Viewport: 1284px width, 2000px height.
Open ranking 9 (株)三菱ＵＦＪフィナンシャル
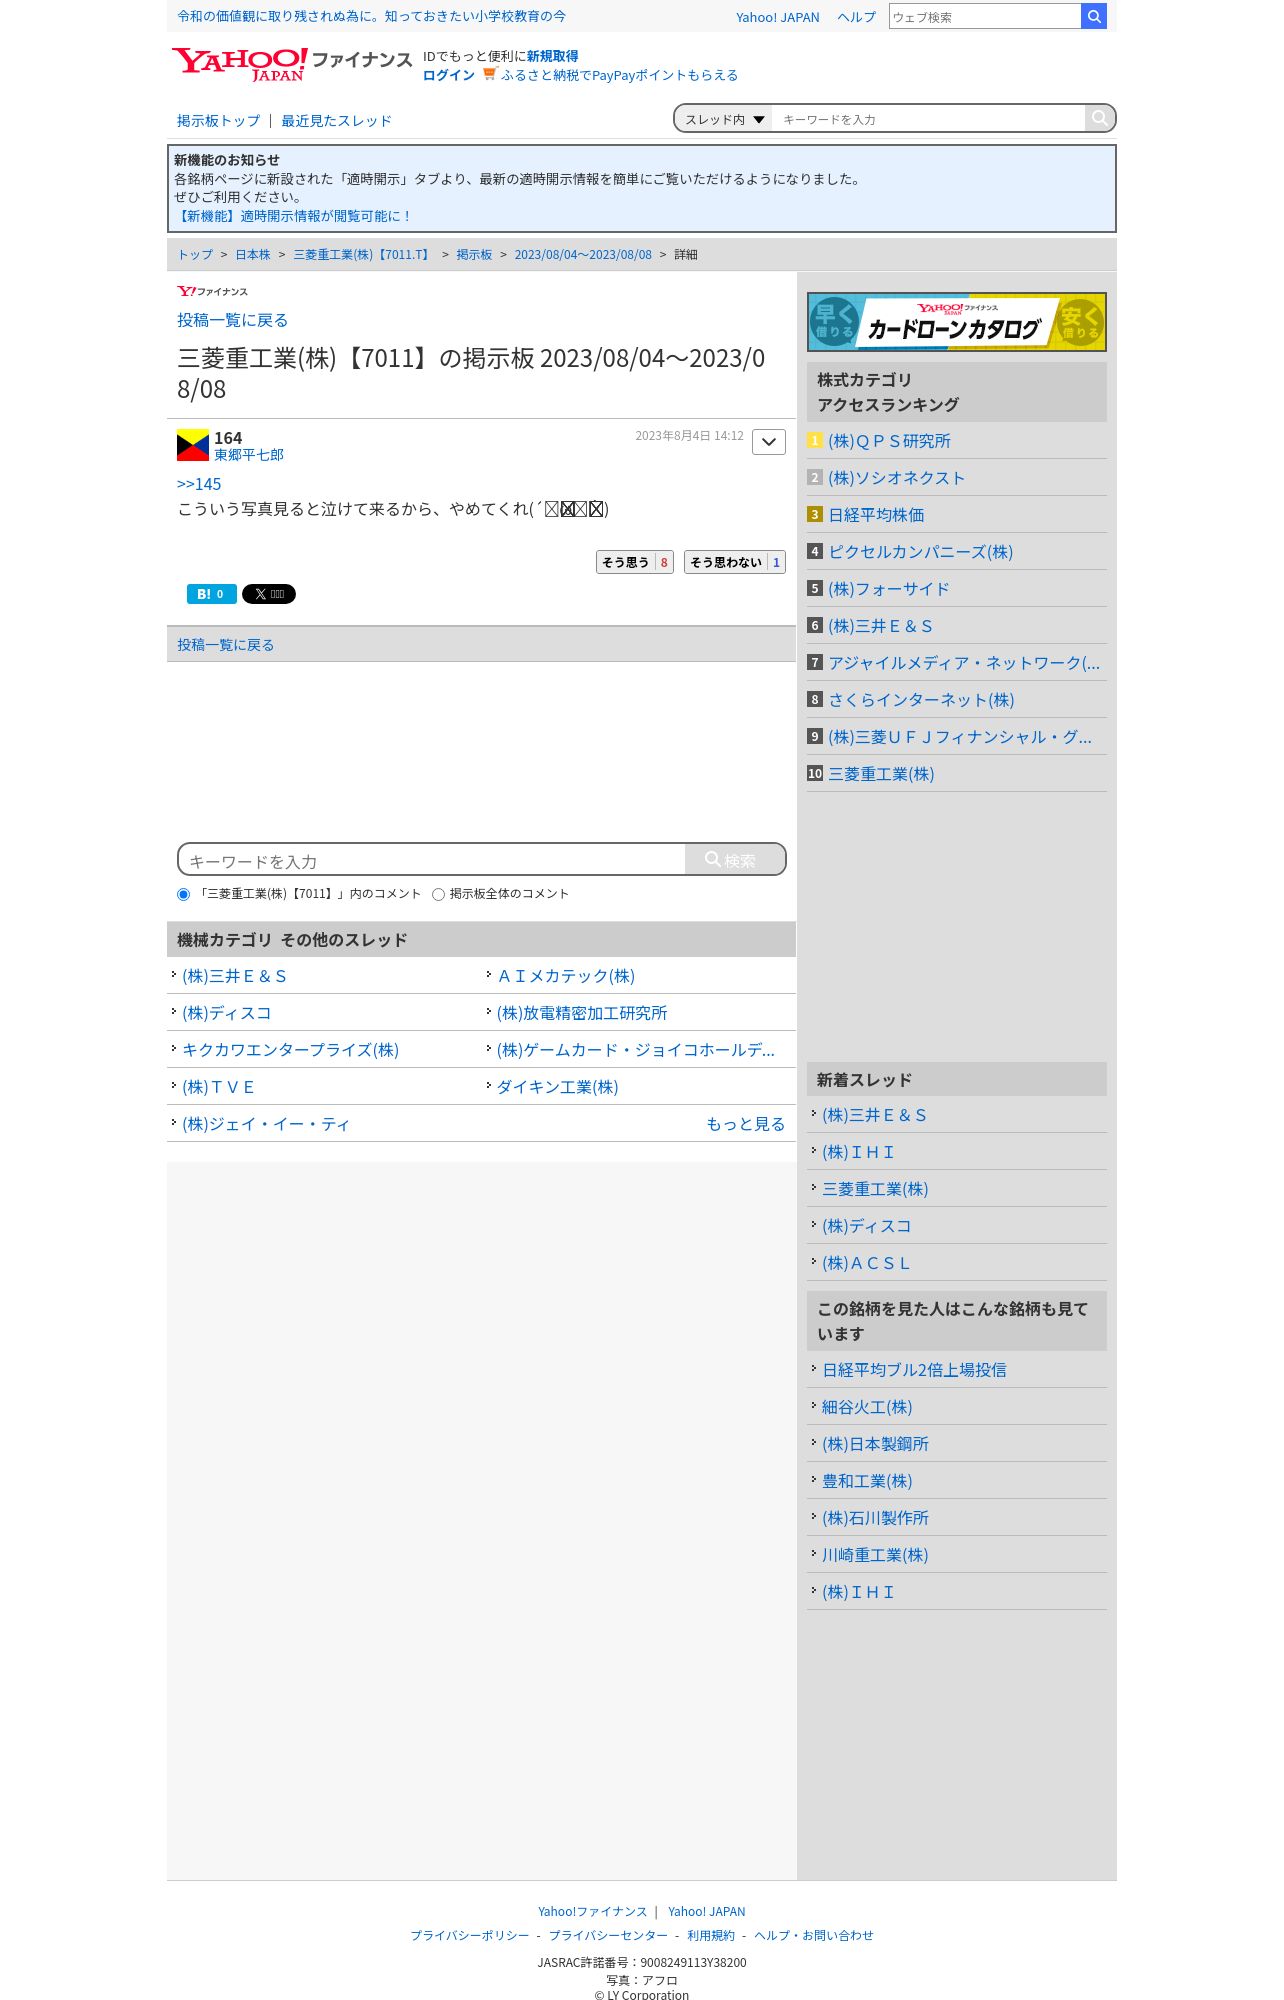pos(960,737)
